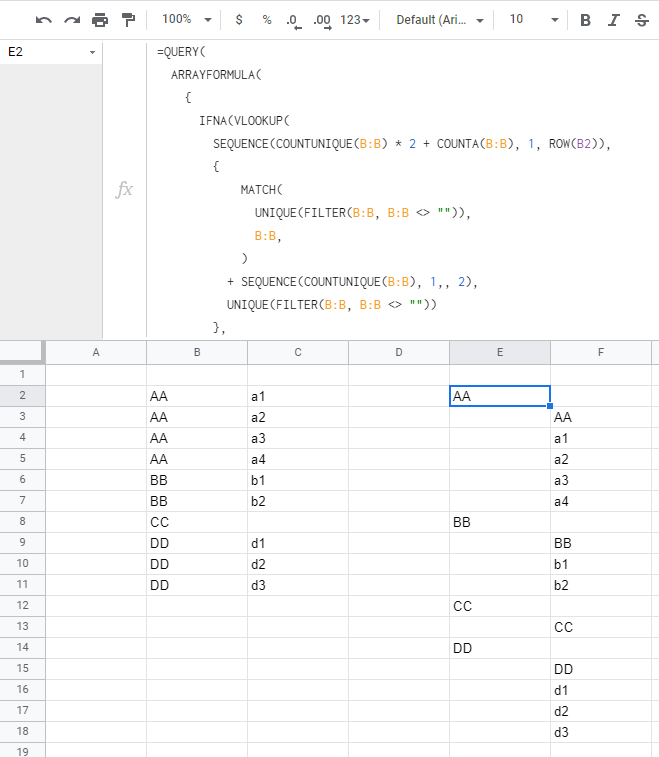Click cell B9 containing DD
659x757 pixels.
coord(197,543)
